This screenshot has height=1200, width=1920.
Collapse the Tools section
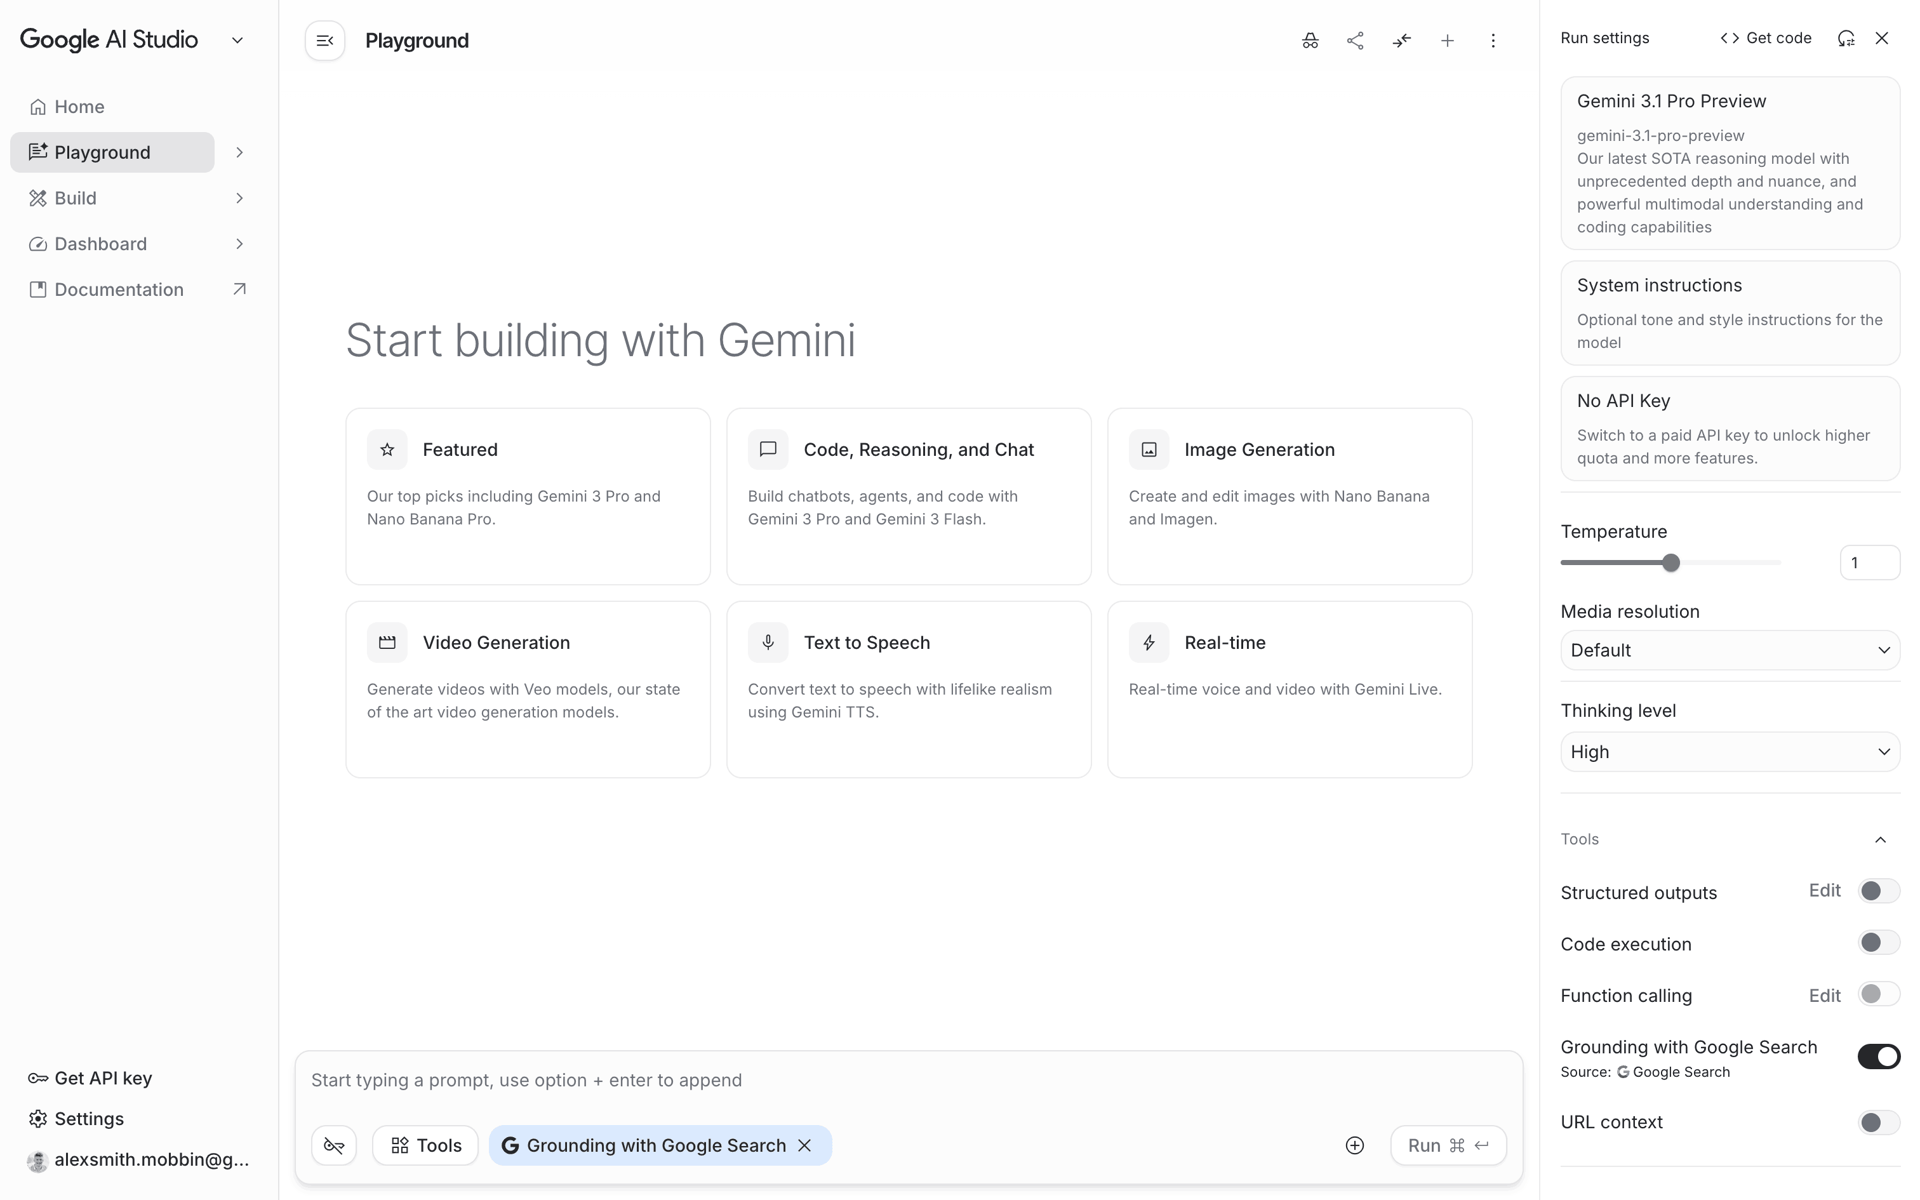[1880, 840]
